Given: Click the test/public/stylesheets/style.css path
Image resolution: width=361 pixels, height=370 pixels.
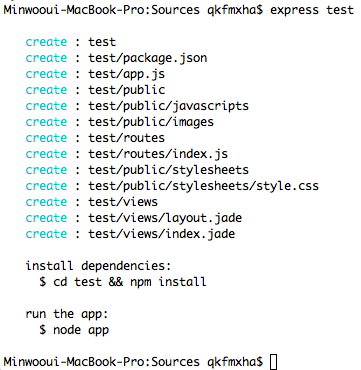Looking at the screenshot, I should click(x=203, y=186).
